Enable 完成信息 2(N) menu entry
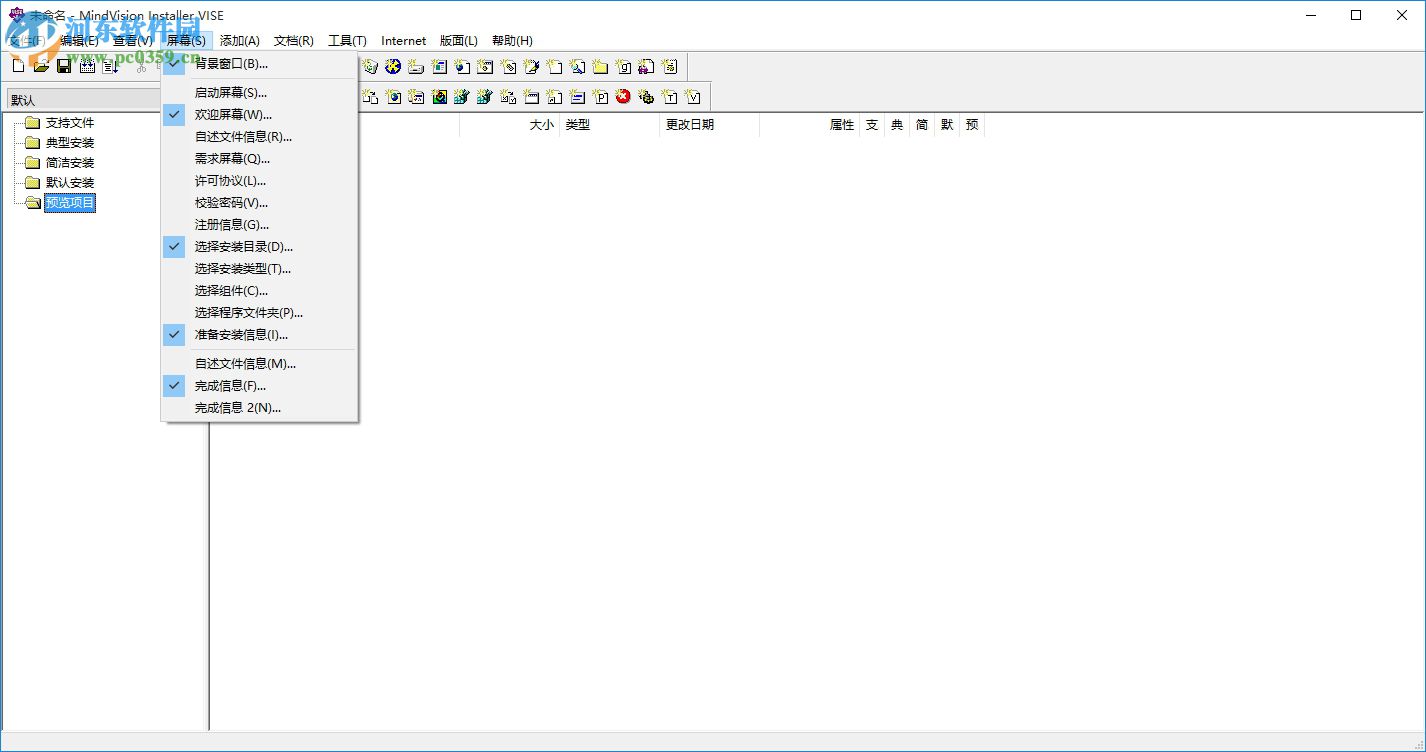The height and width of the screenshot is (752, 1426). 259,408
